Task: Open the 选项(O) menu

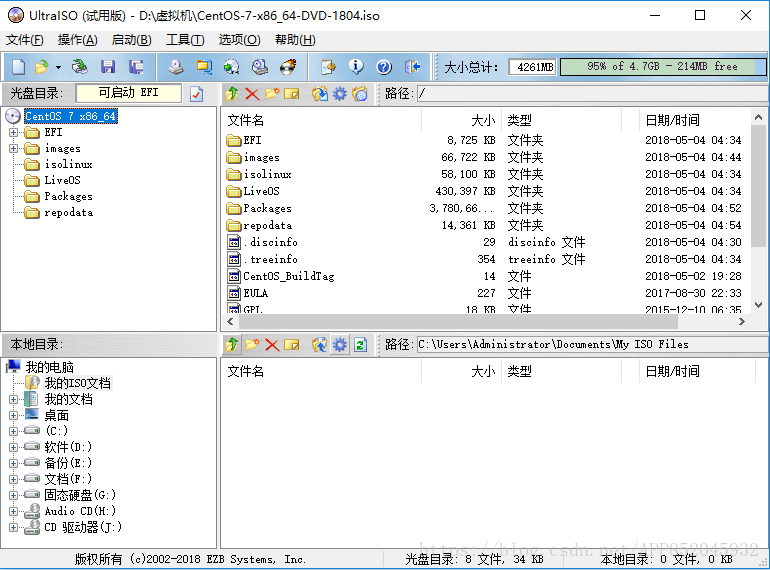Action: coord(239,40)
